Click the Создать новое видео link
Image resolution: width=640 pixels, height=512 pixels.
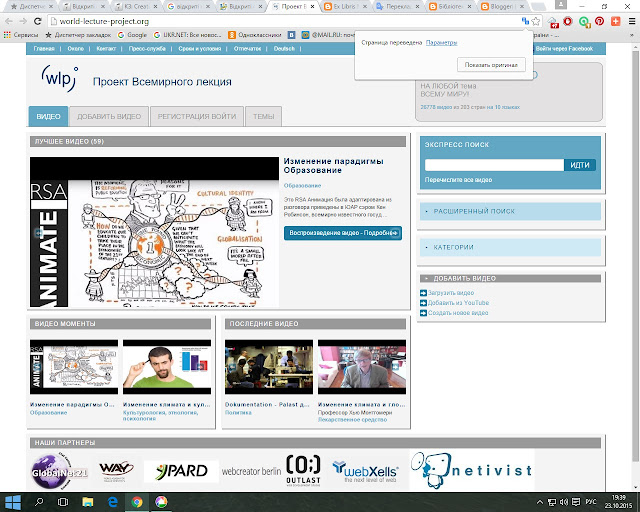coord(458,313)
